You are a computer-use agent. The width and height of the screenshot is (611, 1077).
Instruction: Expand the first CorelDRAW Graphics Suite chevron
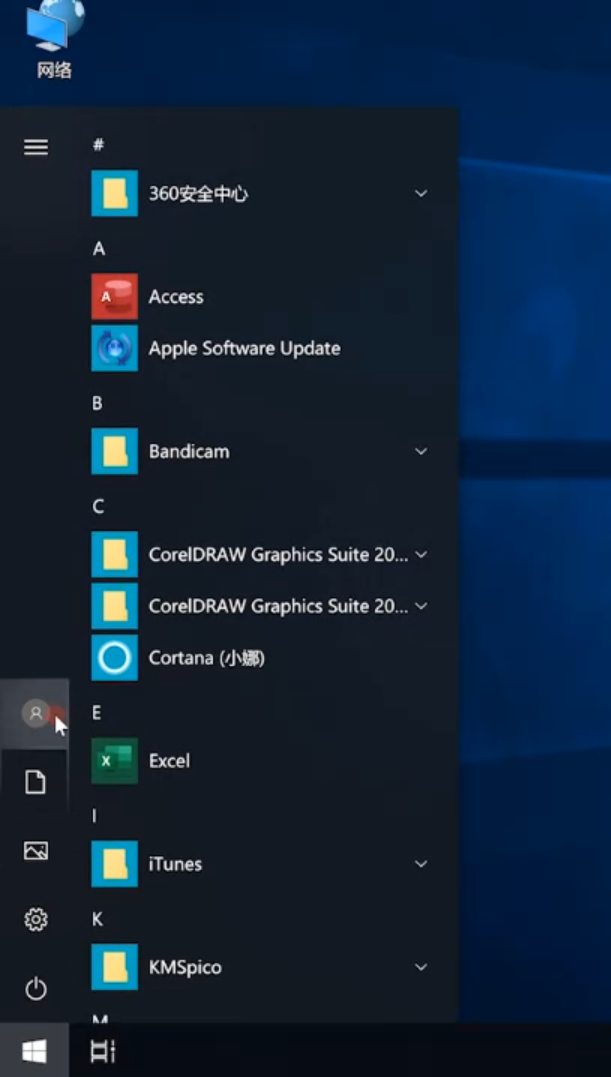(421, 554)
